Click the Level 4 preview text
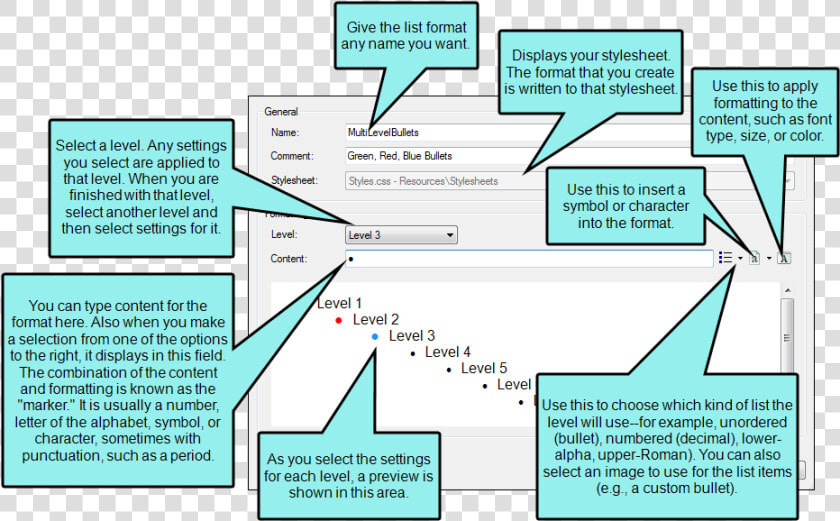The width and height of the screenshot is (840, 521). pos(447,352)
